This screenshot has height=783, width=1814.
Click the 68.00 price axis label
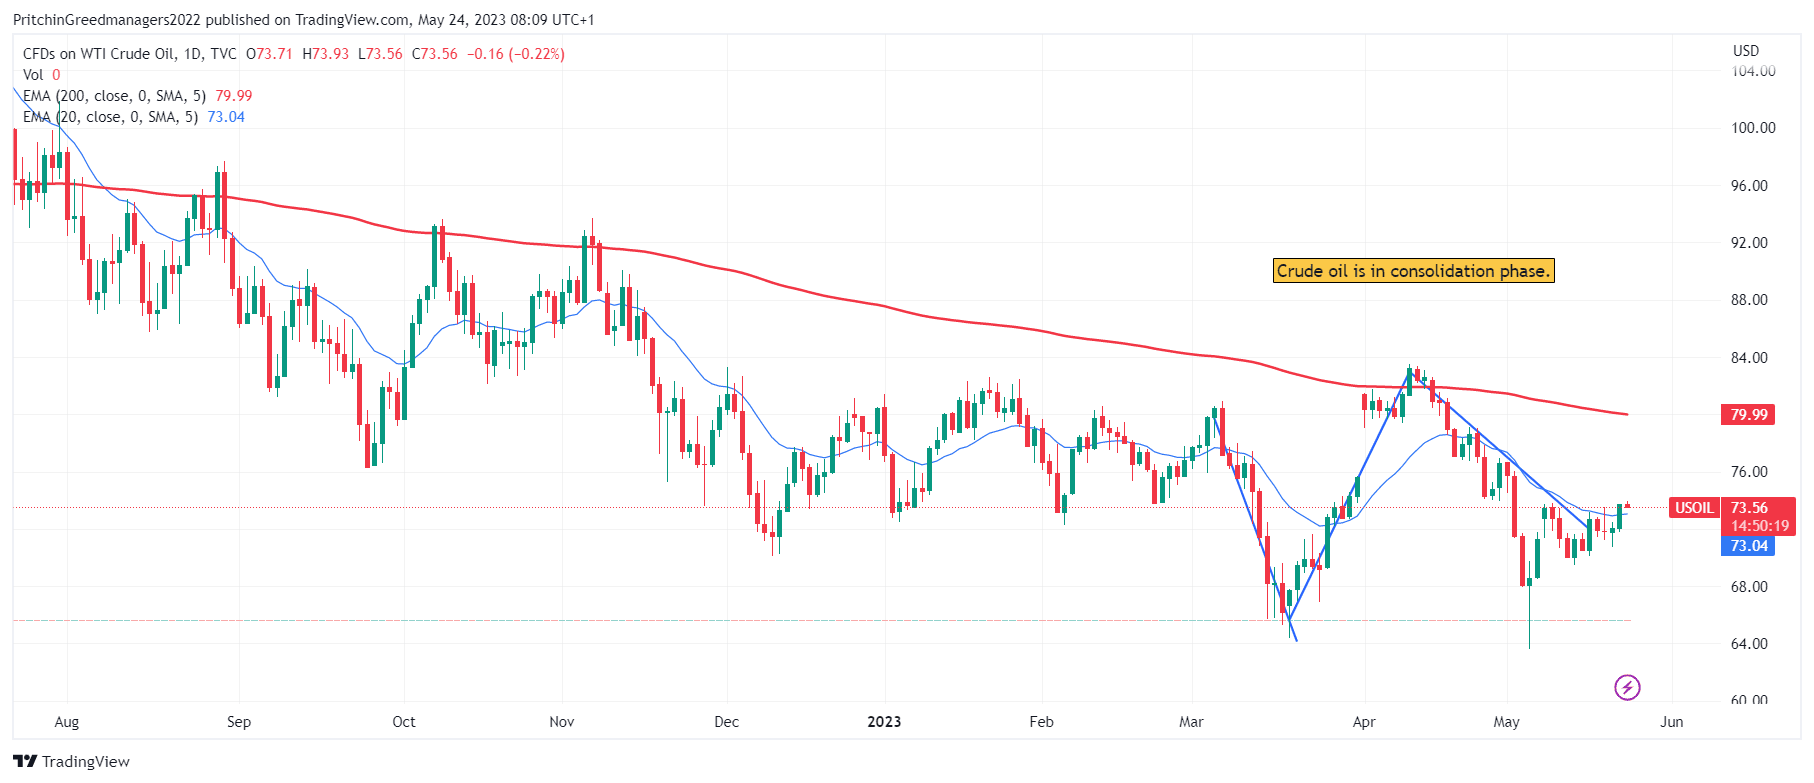click(x=1749, y=587)
